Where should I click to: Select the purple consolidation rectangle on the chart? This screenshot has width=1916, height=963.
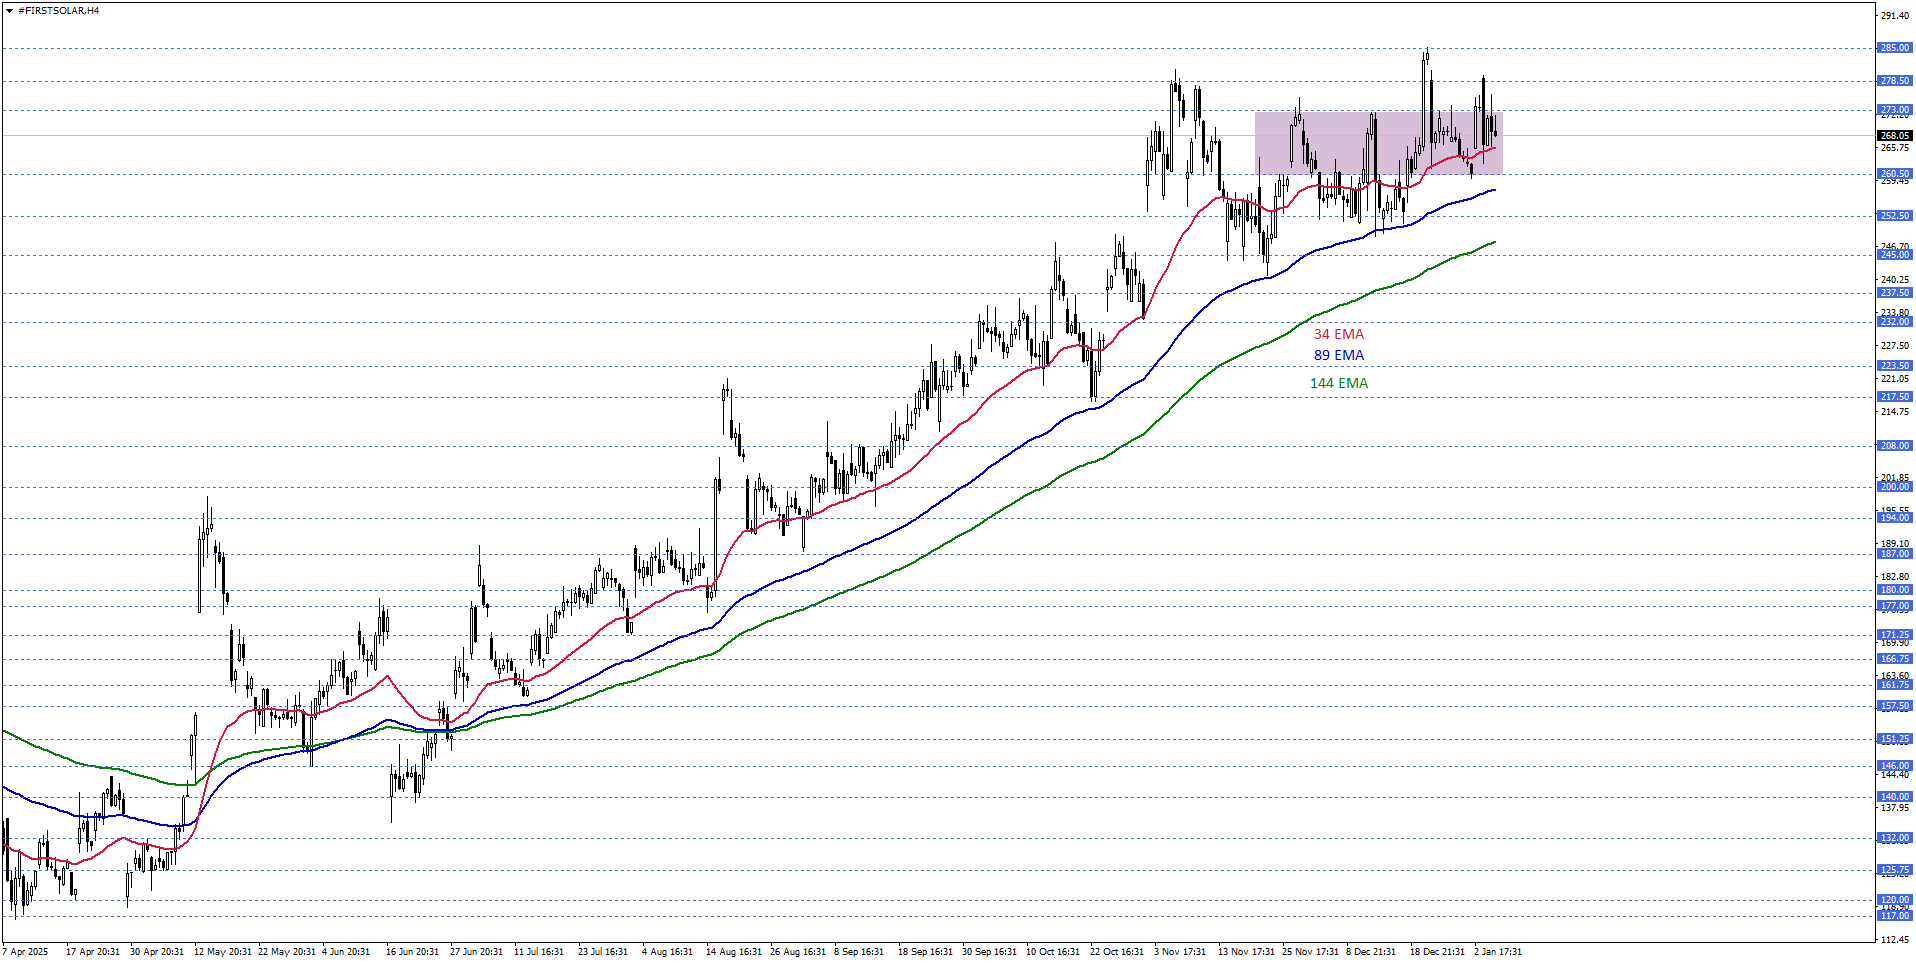(1378, 143)
